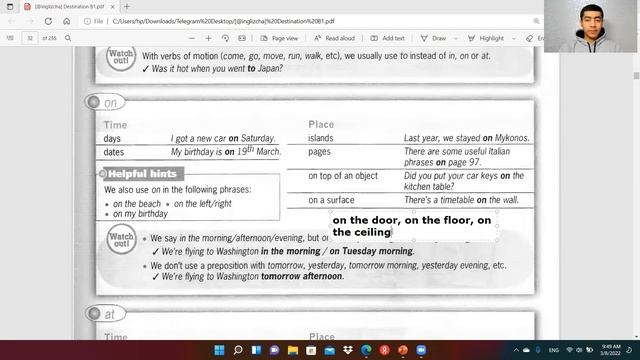Click the address bar zoom magnifier icon
Image resolution: width=640 pixels, height=360 pixels.
coord(536,21)
